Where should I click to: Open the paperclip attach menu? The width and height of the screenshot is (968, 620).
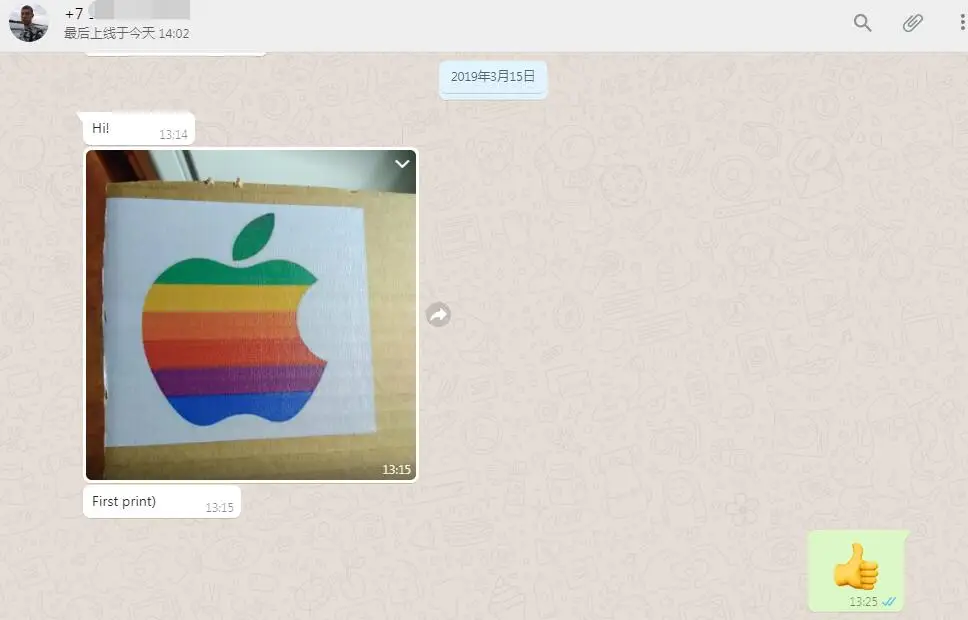click(x=912, y=23)
